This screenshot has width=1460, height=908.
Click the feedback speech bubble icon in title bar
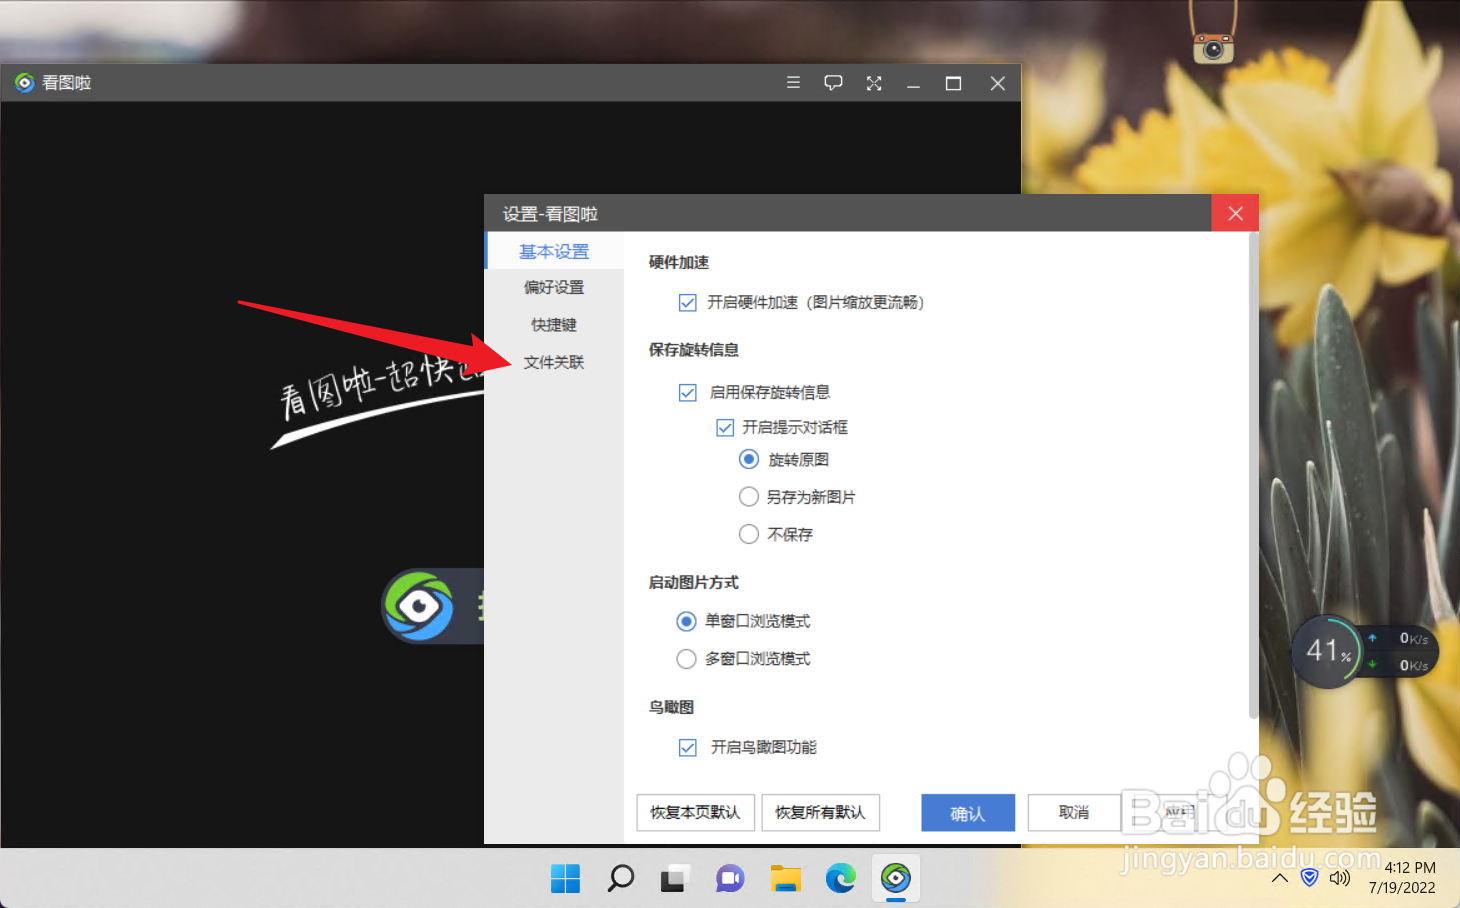click(833, 83)
